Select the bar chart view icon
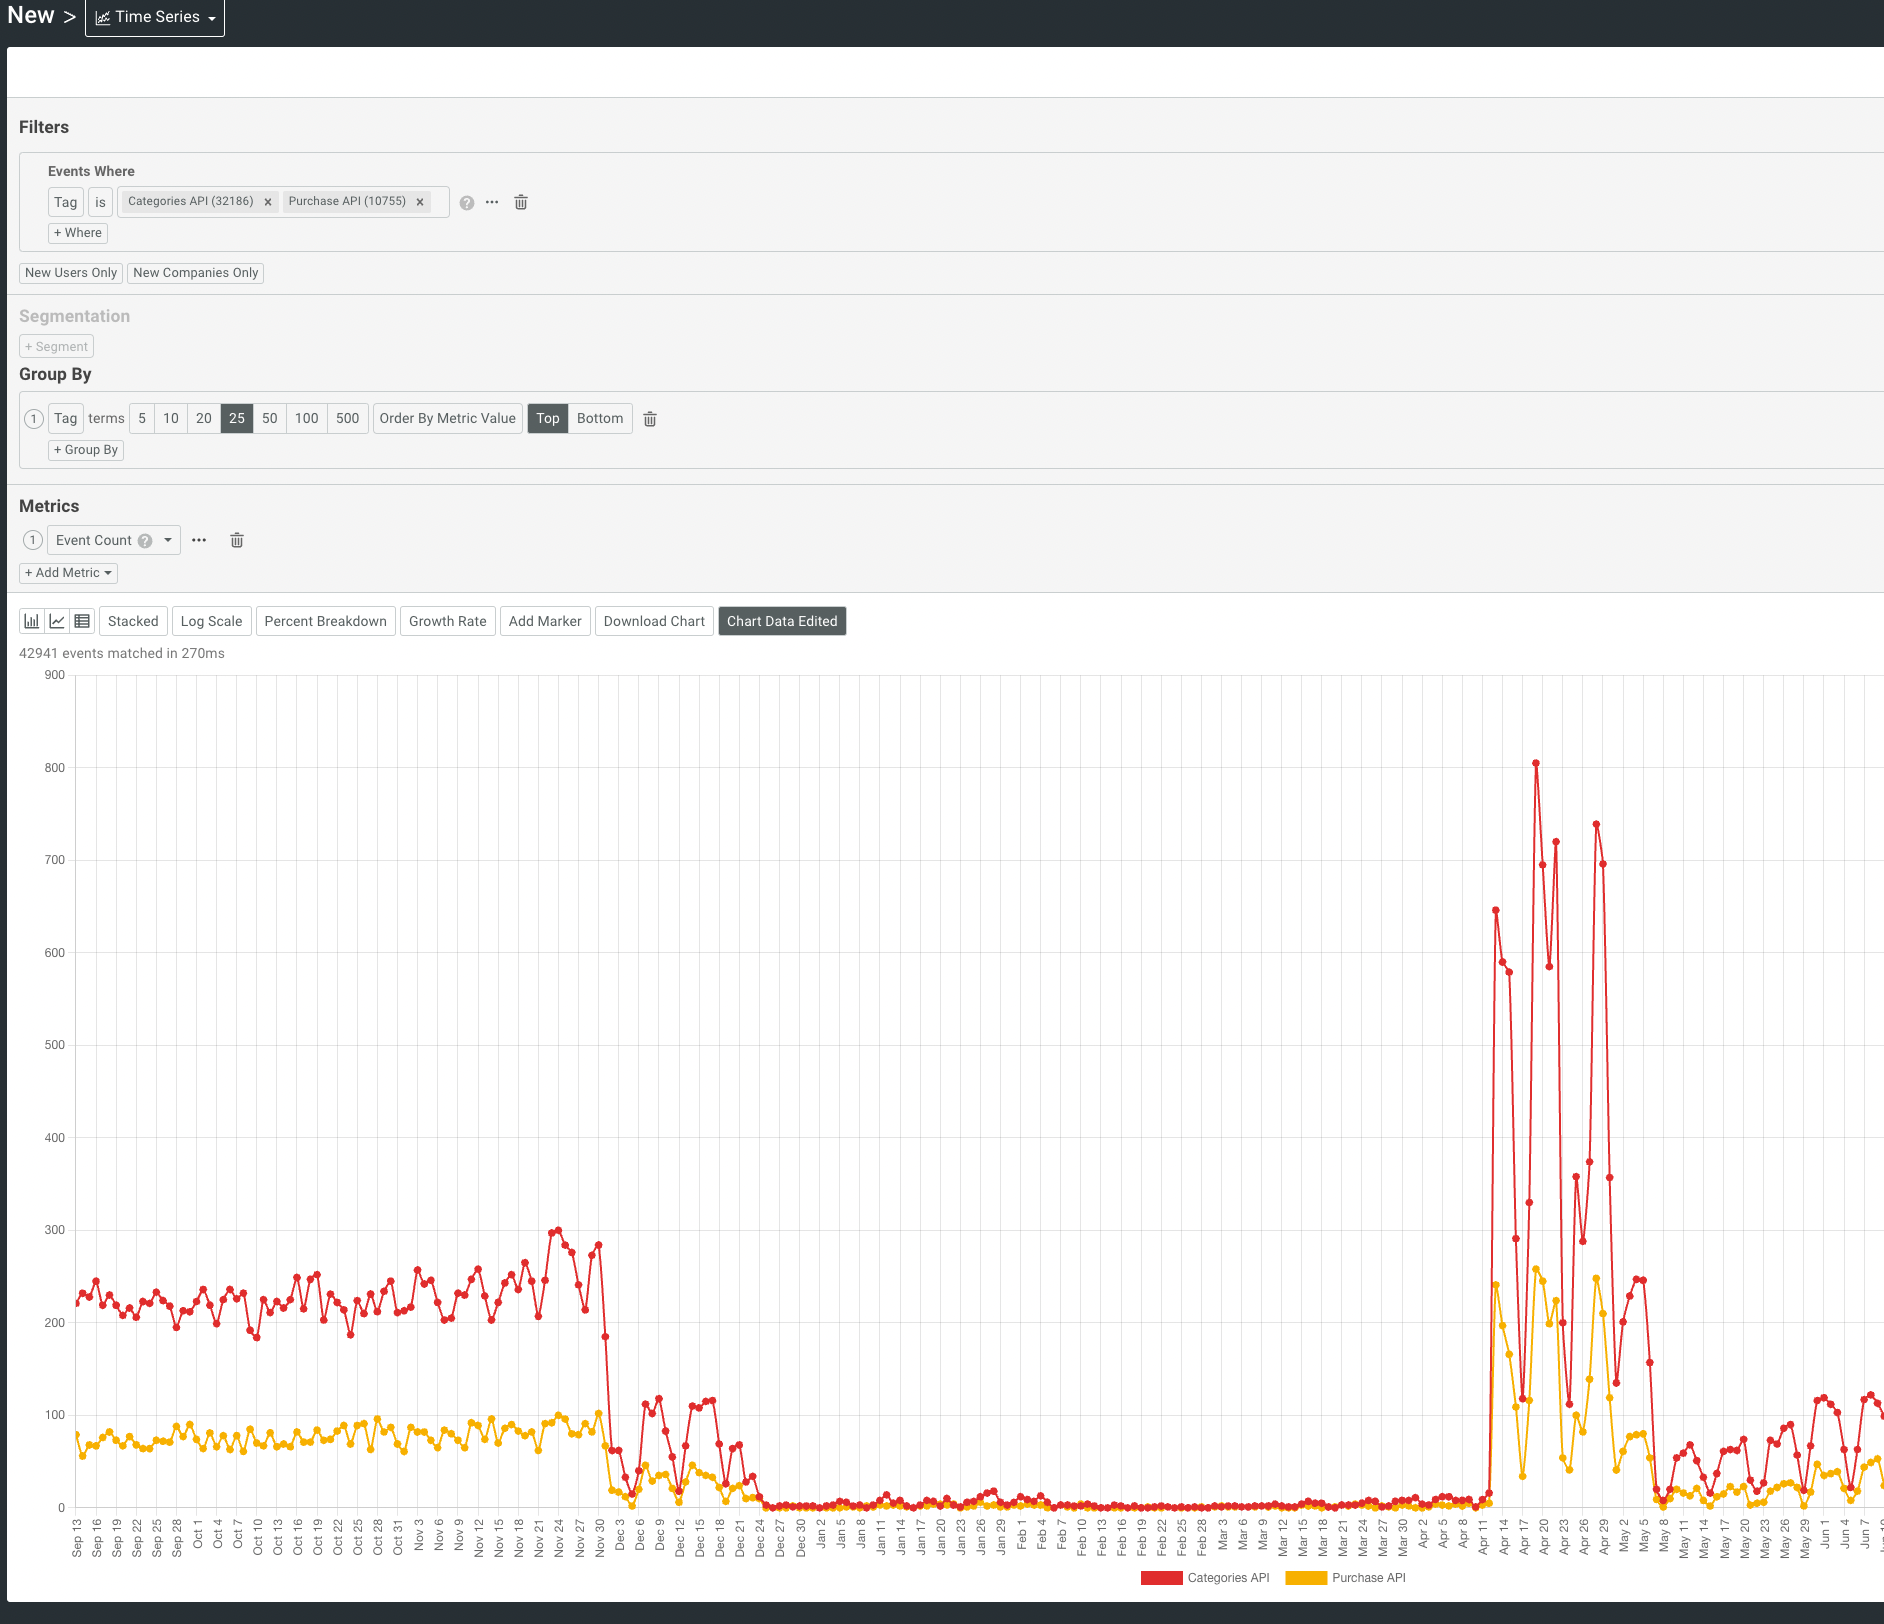1884x1624 pixels. [x=30, y=620]
